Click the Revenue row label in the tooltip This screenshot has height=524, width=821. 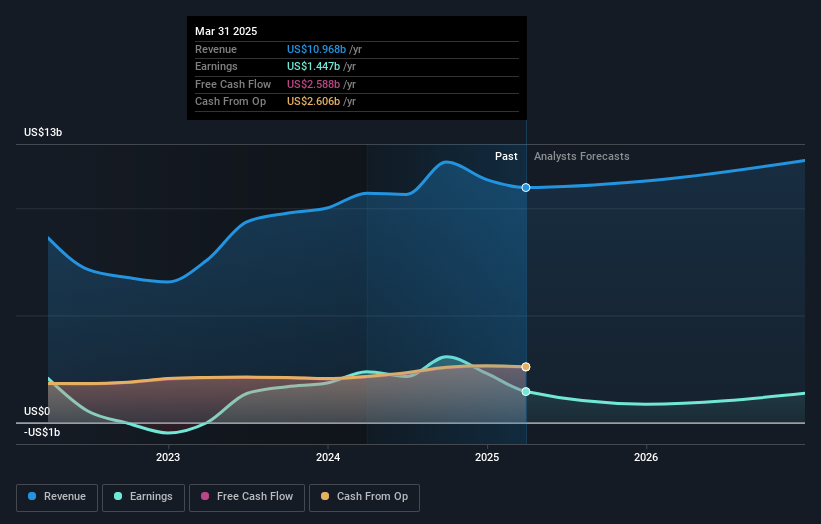click(x=216, y=49)
